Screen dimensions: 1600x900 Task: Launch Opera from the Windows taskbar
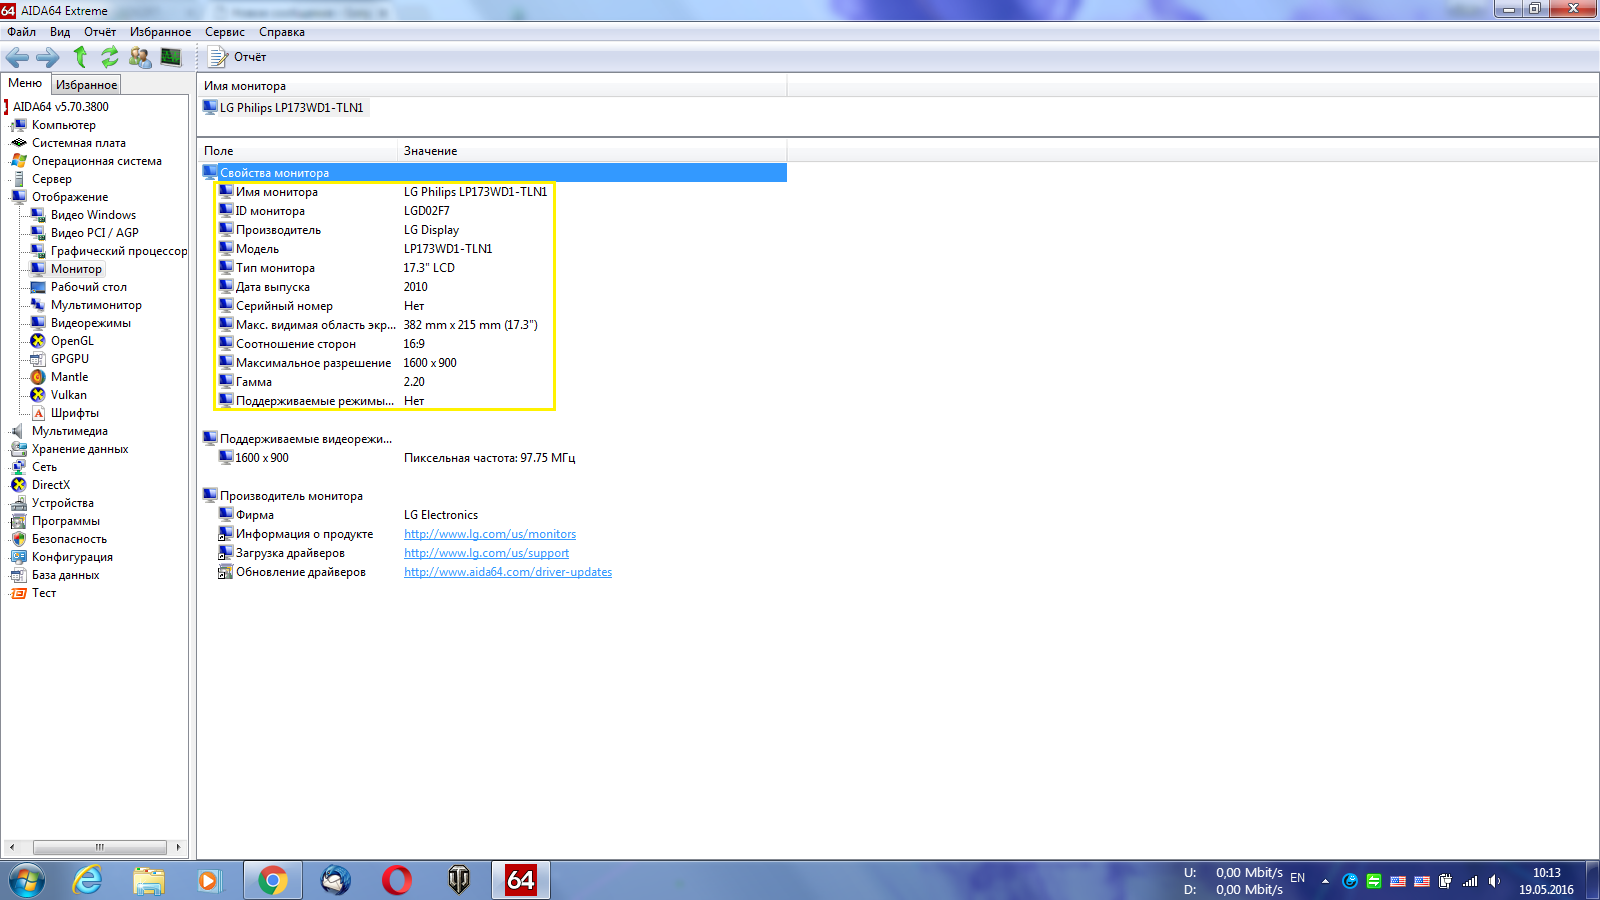(396, 880)
